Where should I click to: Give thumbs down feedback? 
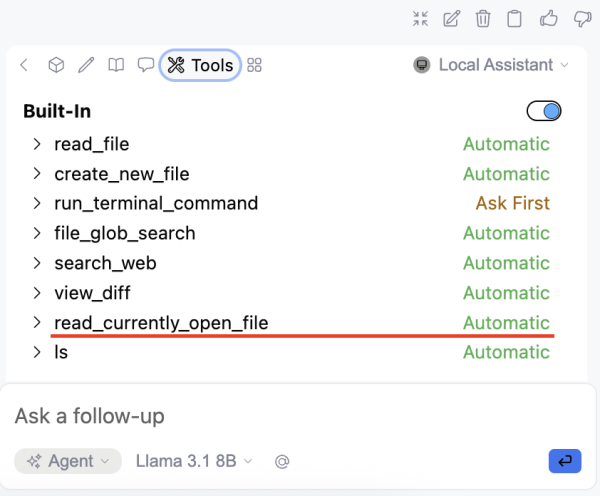[579, 18]
